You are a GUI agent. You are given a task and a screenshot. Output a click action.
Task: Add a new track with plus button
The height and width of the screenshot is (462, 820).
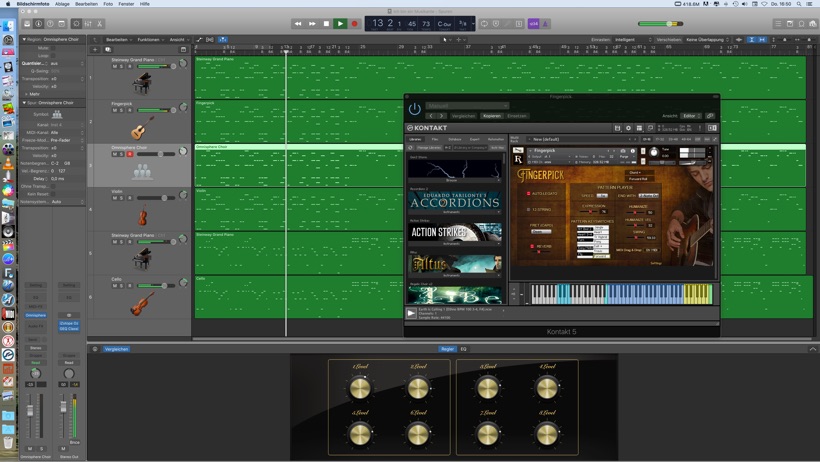click(95, 50)
